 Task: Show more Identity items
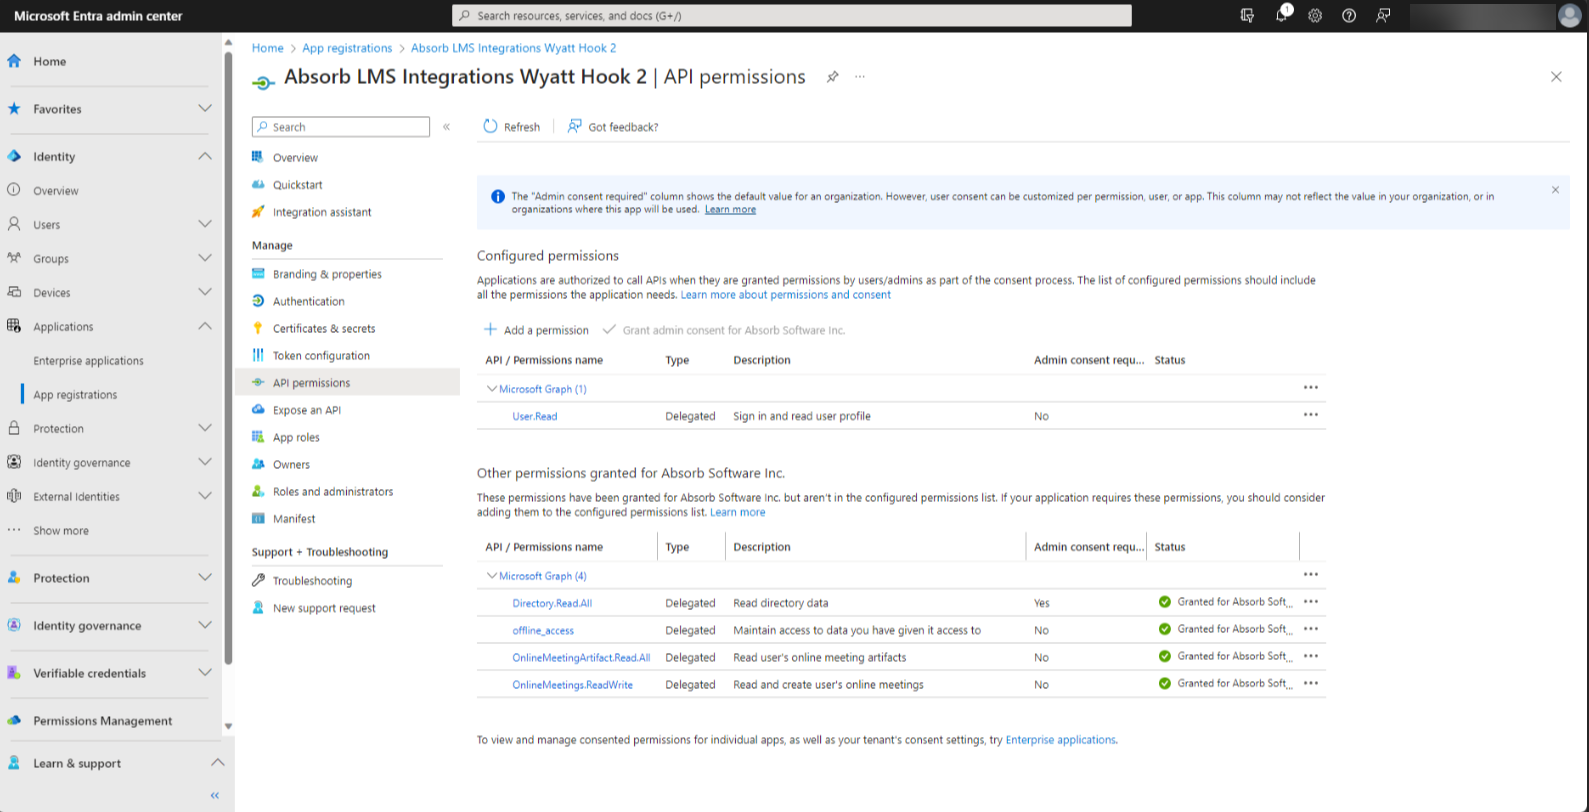coord(60,531)
